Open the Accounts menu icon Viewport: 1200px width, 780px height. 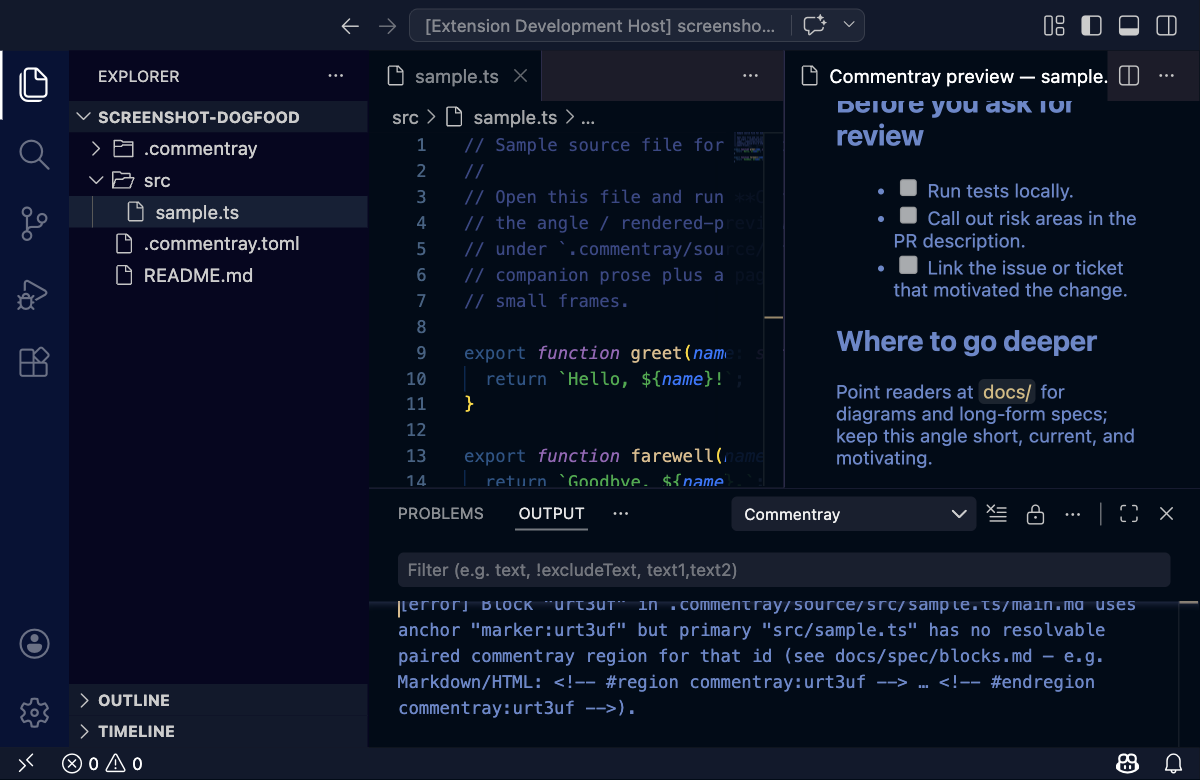[x=34, y=643]
